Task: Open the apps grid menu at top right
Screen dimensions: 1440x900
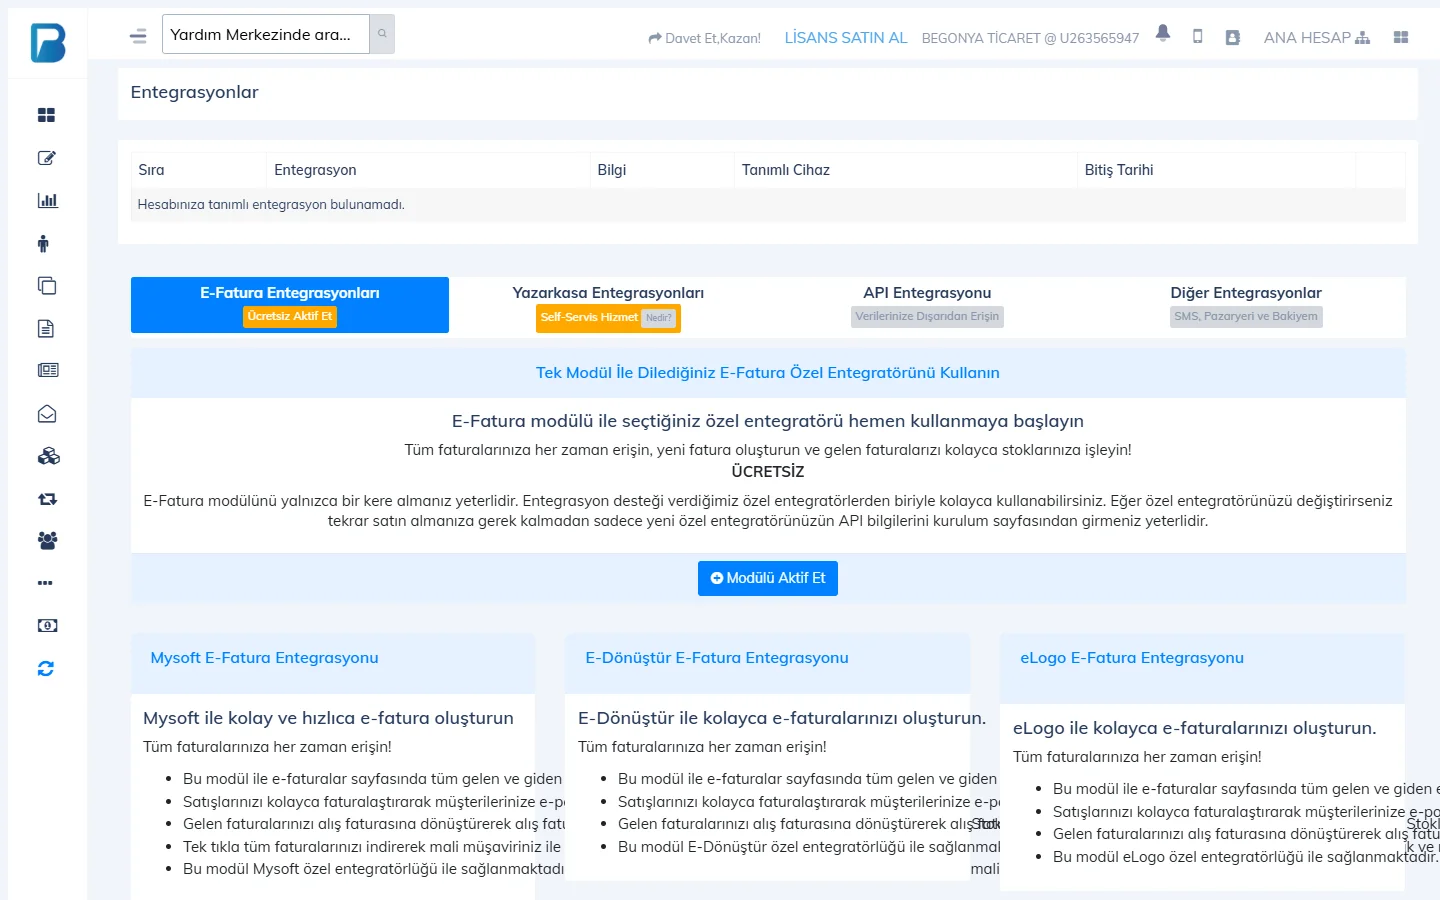Action: (1400, 37)
